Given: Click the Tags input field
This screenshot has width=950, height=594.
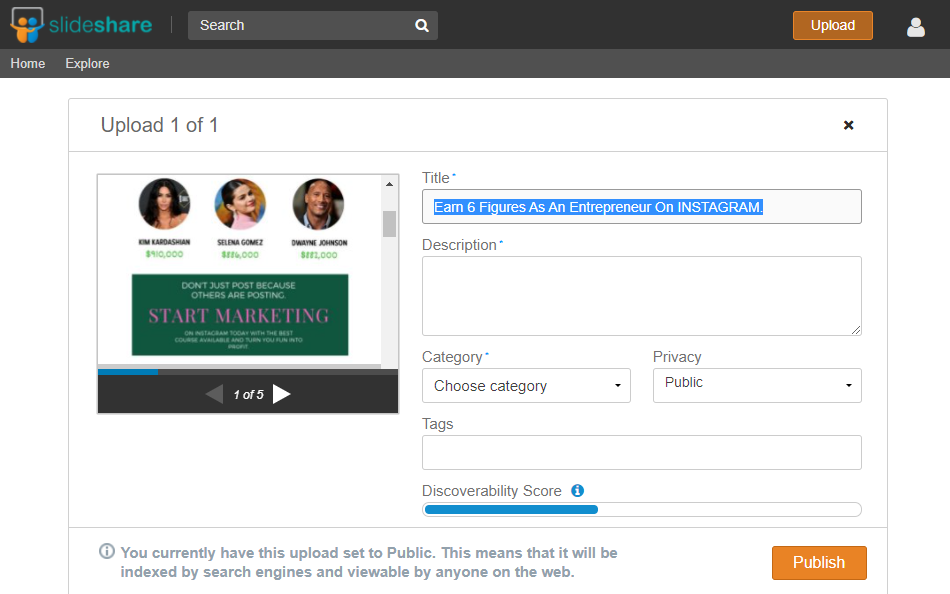Looking at the screenshot, I should pyautogui.click(x=642, y=452).
